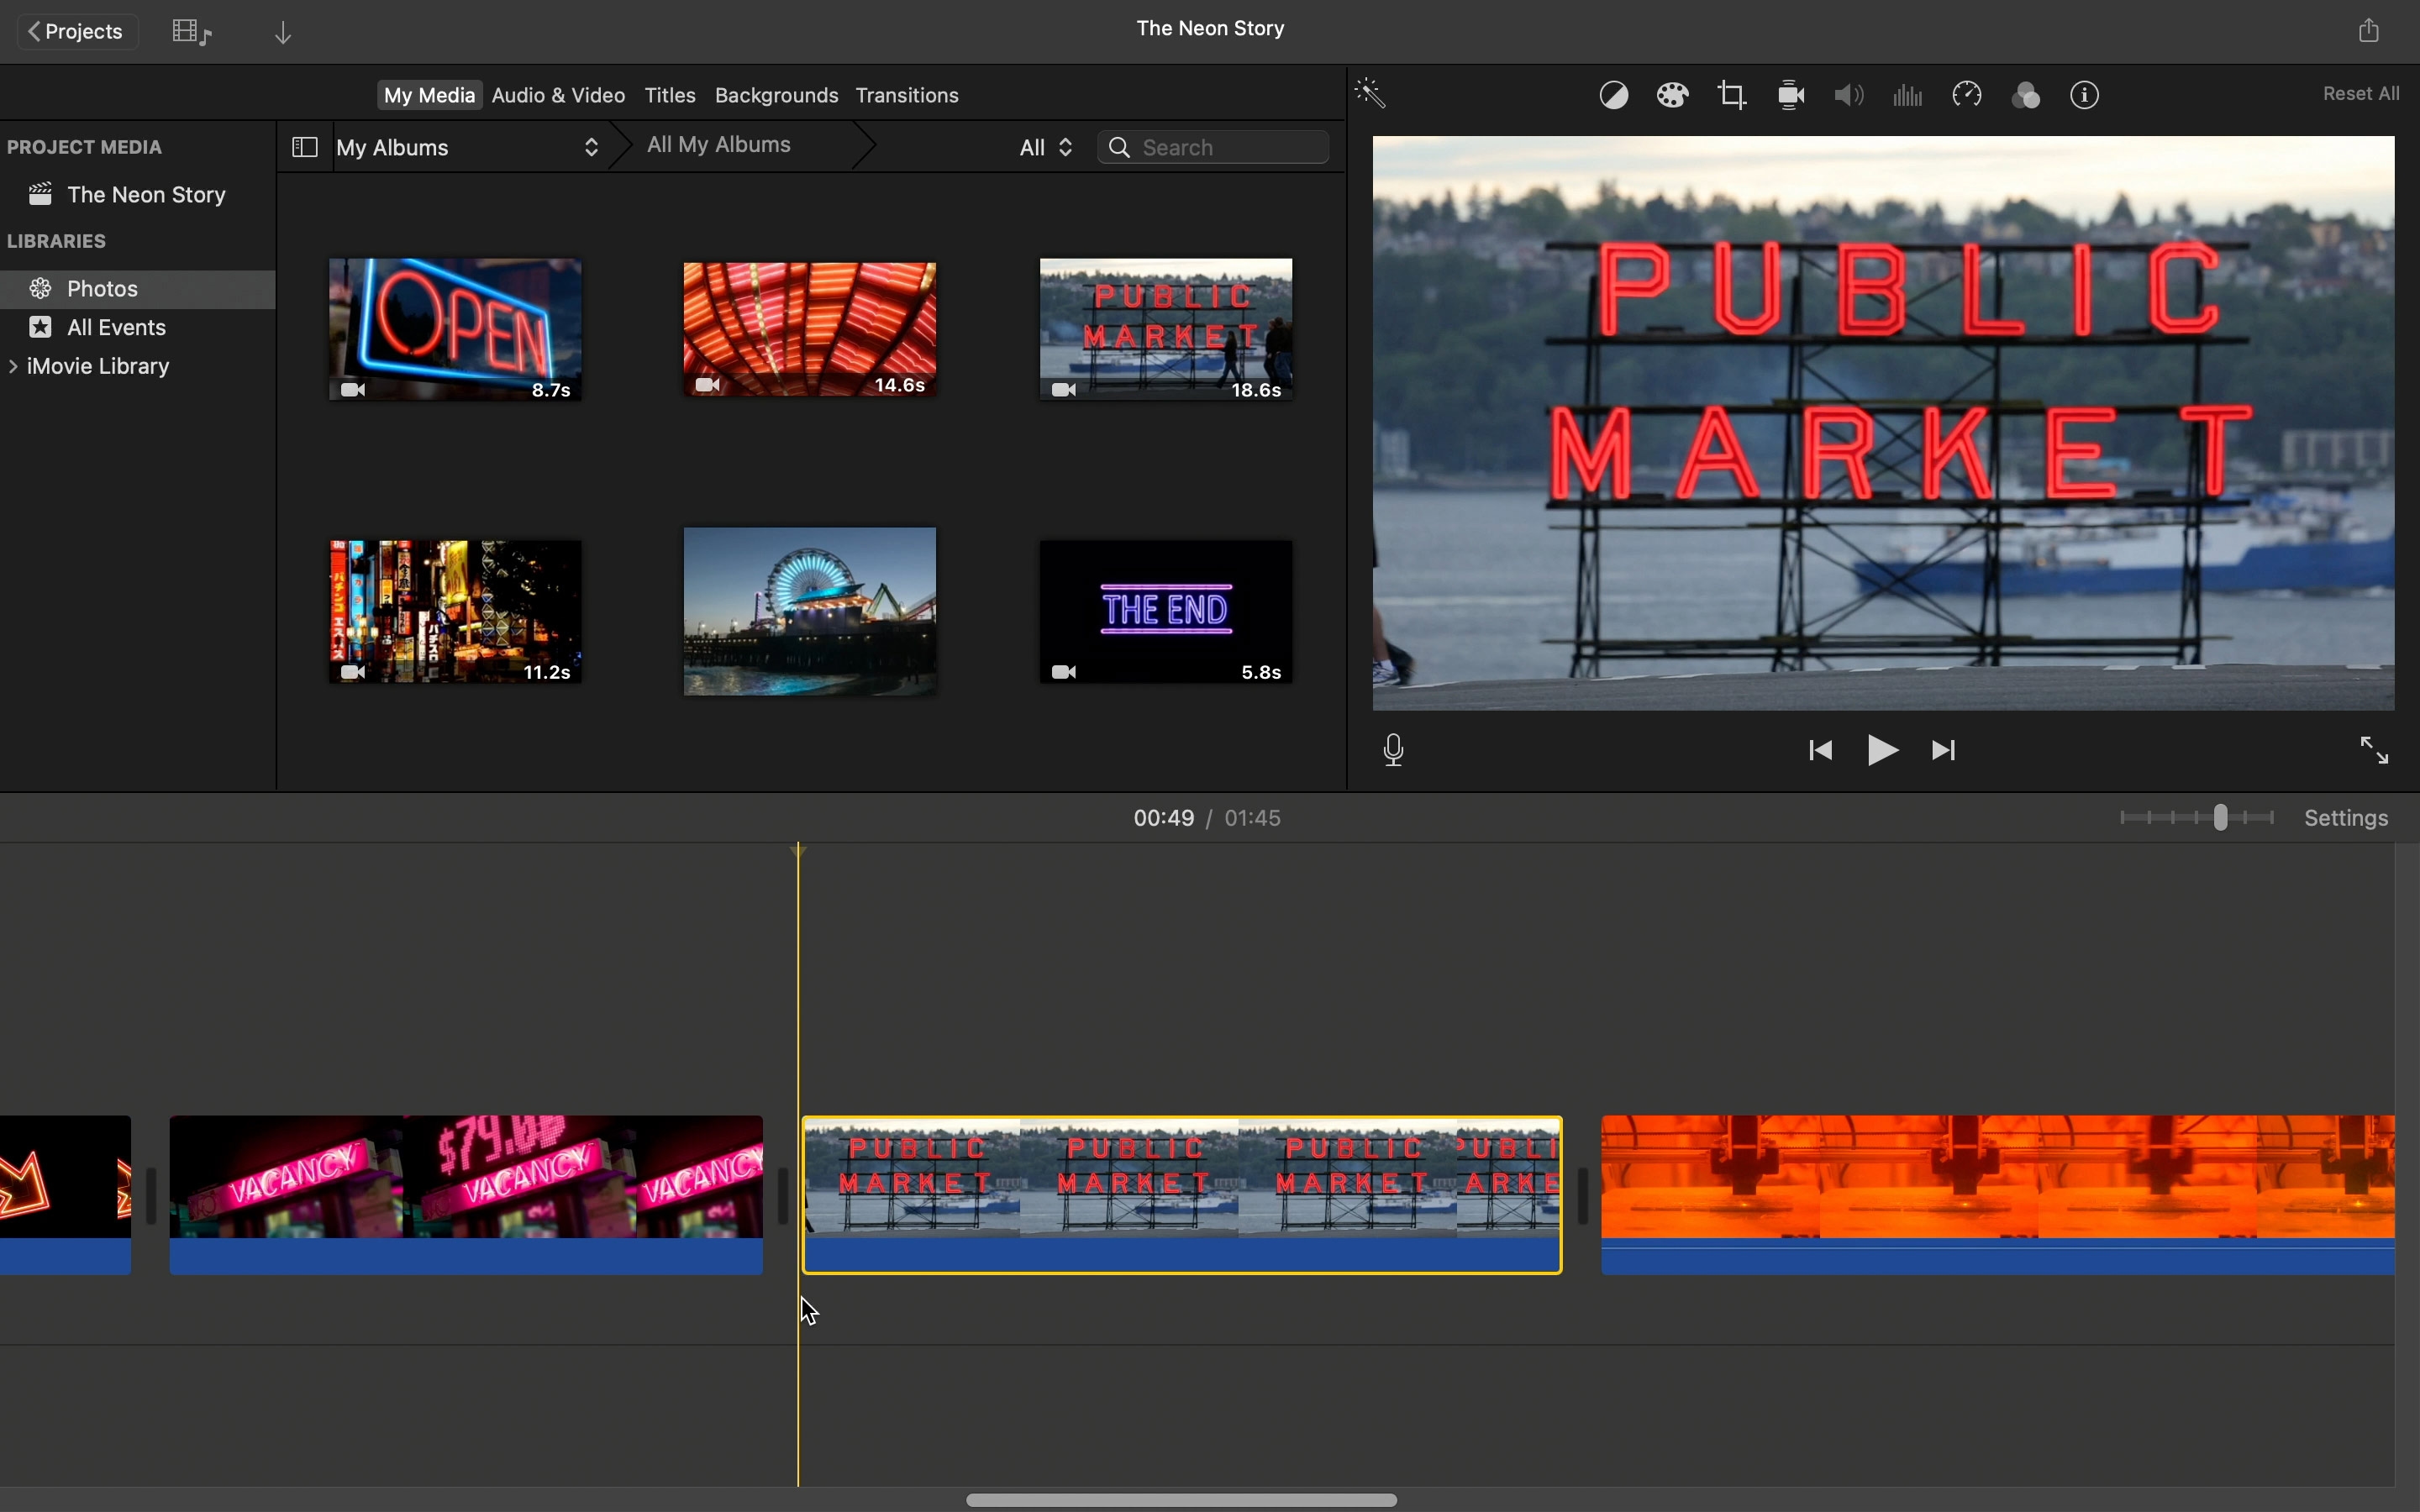Image resolution: width=2420 pixels, height=1512 pixels.
Task: Open the All filter dropdown
Action: (x=1045, y=148)
